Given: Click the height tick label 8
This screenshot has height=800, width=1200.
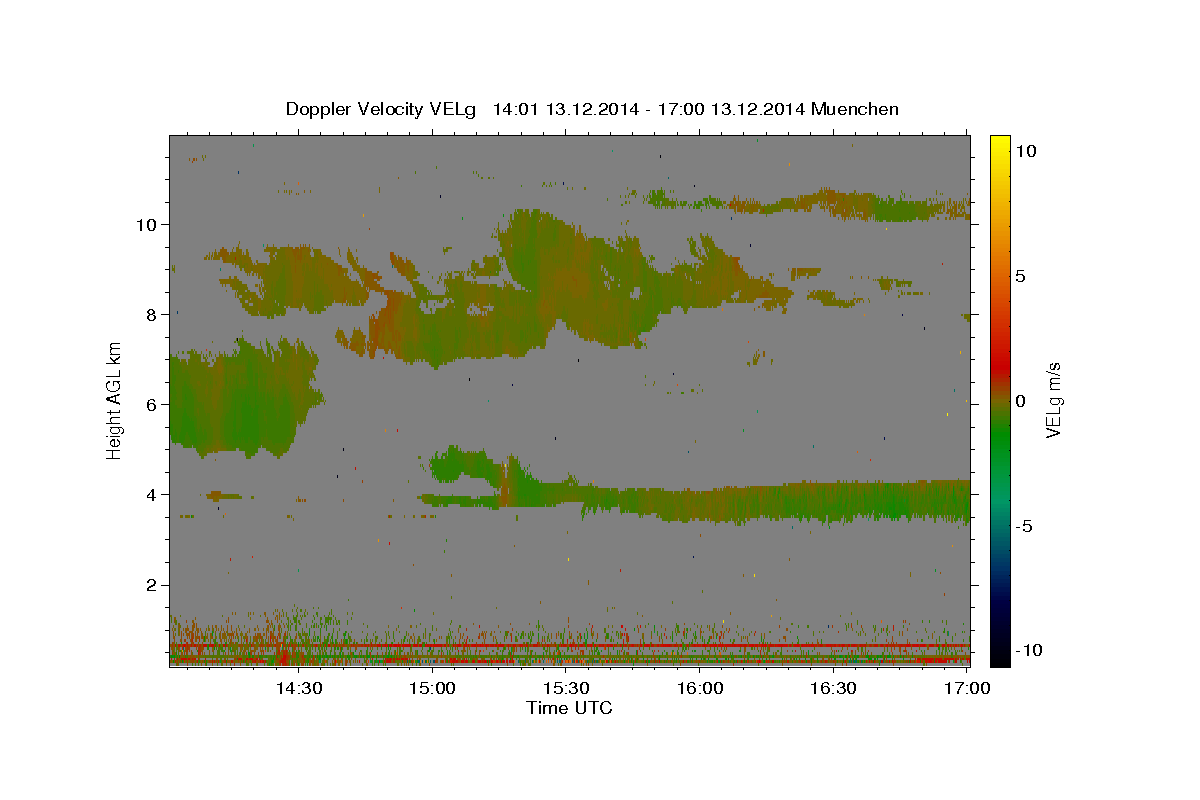Looking at the screenshot, I should pyautogui.click(x=153, y=315).
